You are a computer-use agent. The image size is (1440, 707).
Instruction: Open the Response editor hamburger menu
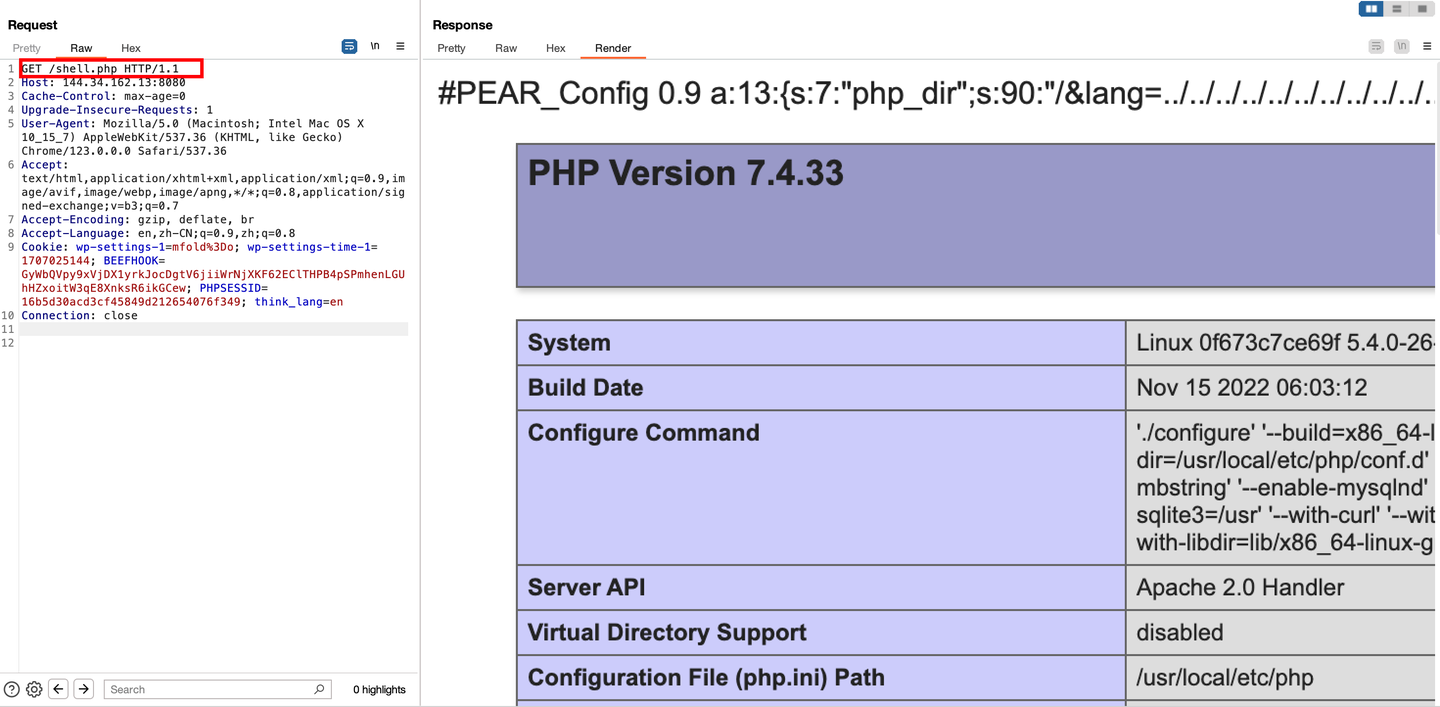tap(1426, 46)
